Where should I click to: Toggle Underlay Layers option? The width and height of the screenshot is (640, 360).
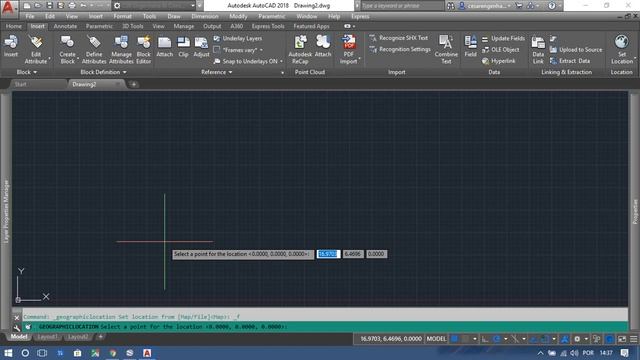click(238, 38)
